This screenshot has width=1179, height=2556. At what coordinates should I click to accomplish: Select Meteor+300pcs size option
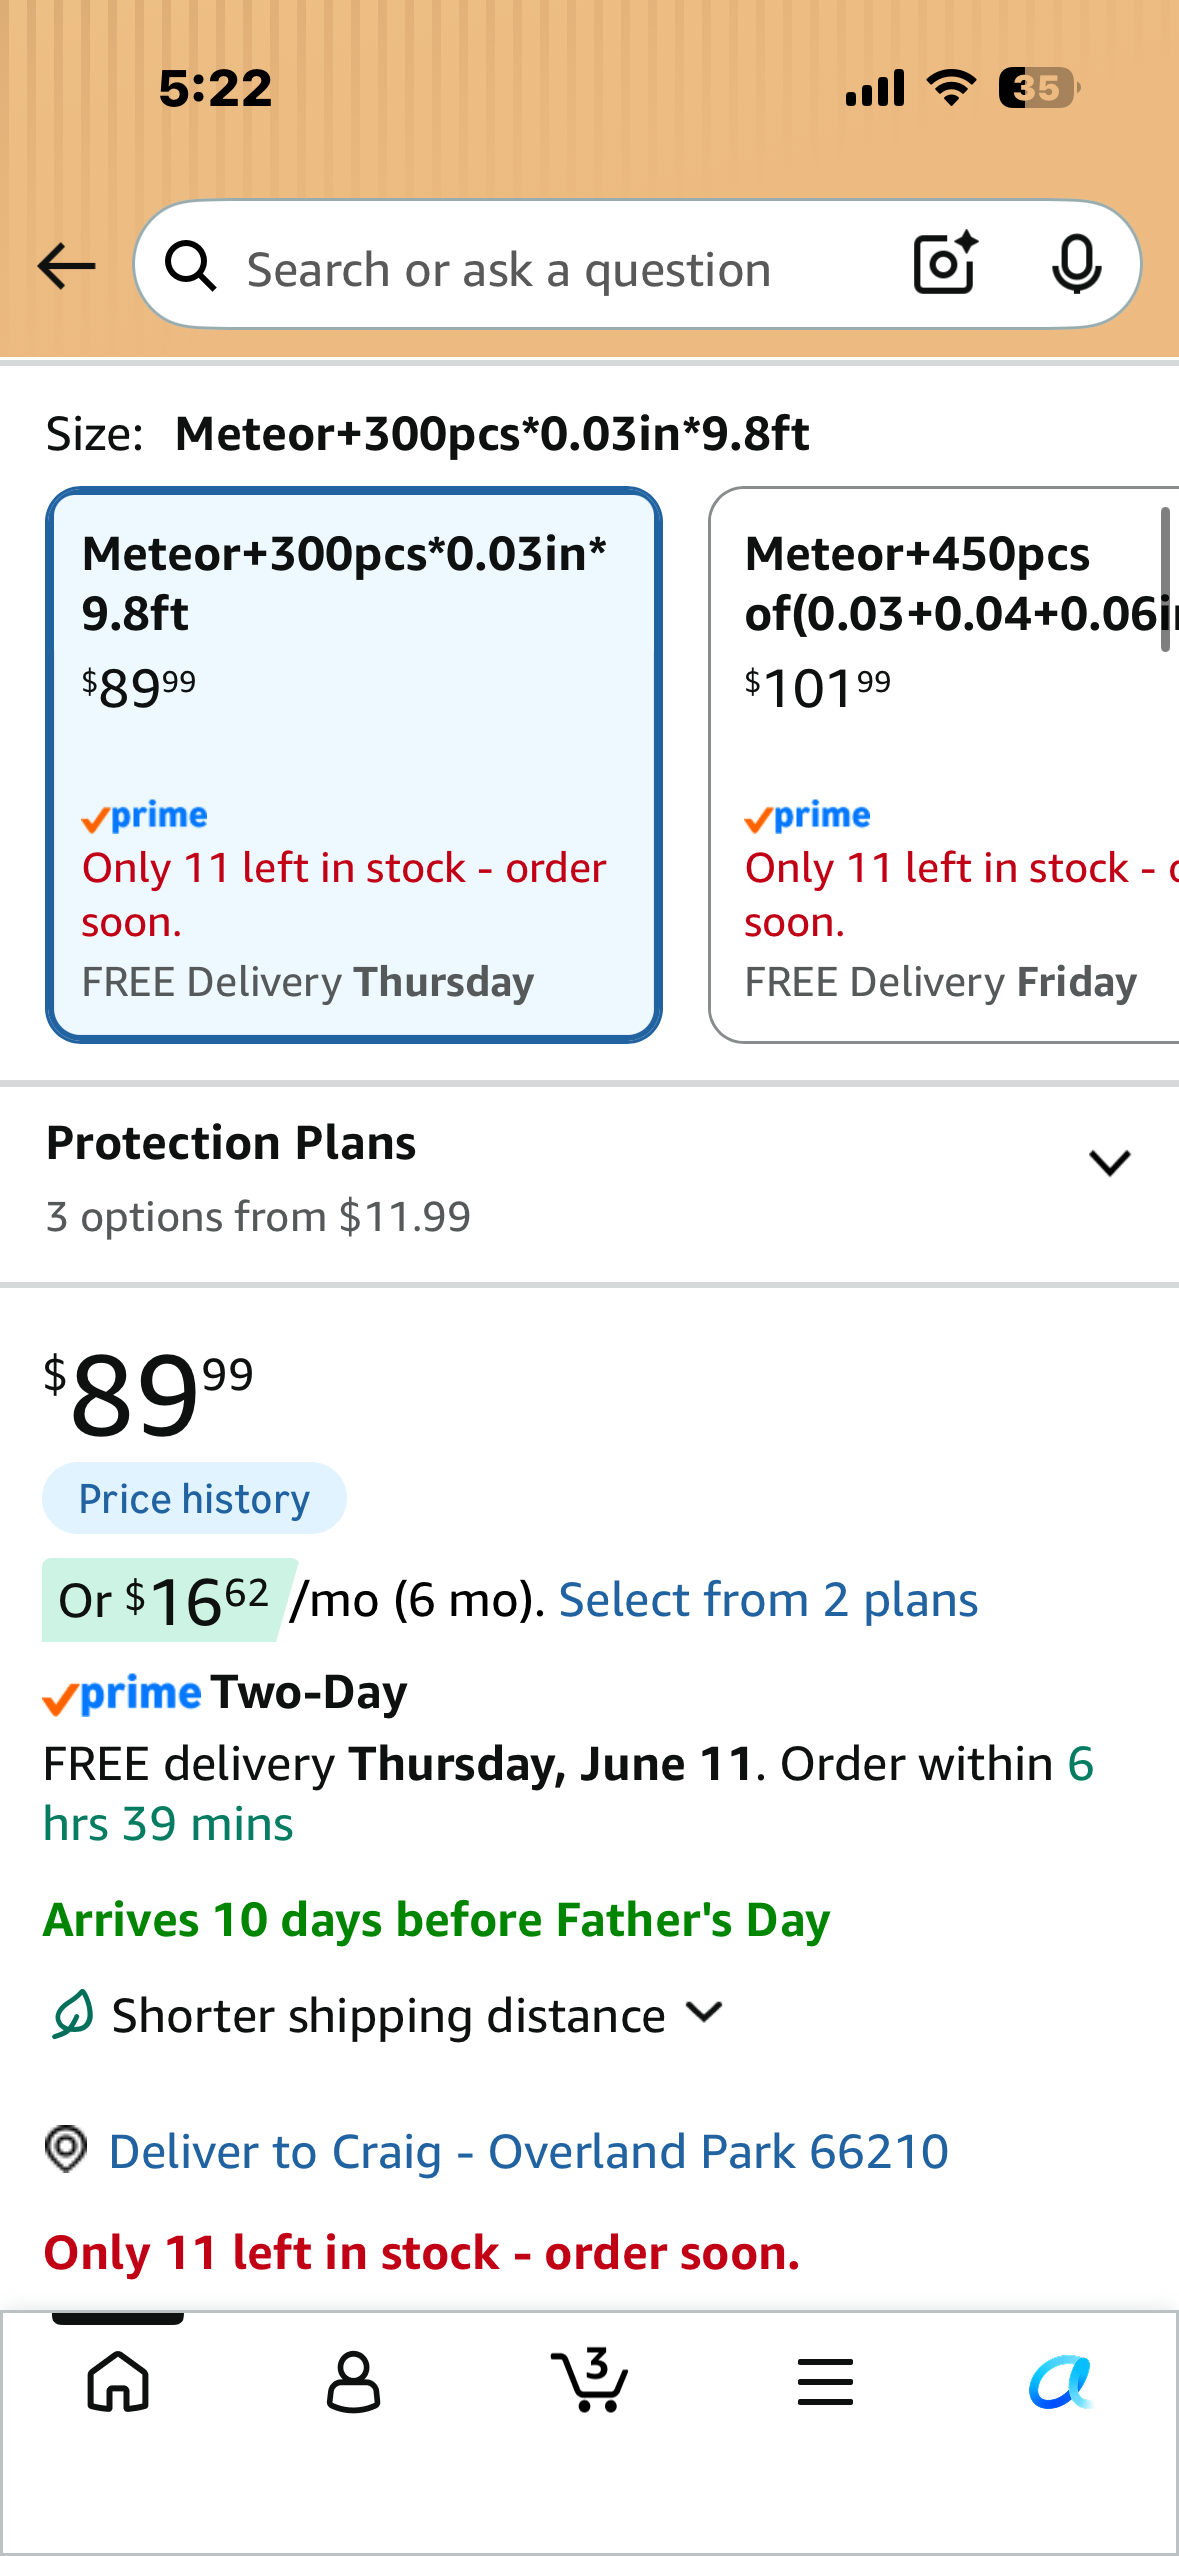[354, 765]
